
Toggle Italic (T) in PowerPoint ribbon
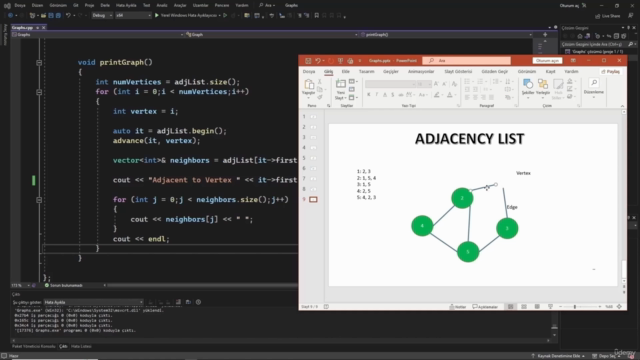pyautogui.click(x=376, y=95)
